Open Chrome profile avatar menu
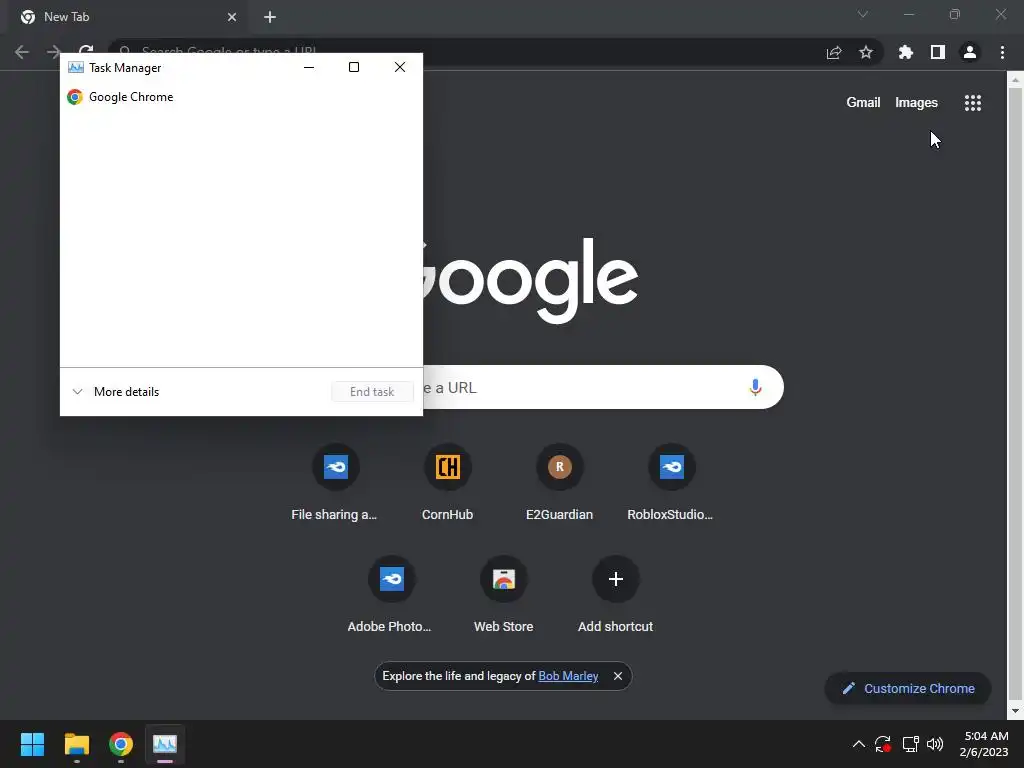 (970, 52)
